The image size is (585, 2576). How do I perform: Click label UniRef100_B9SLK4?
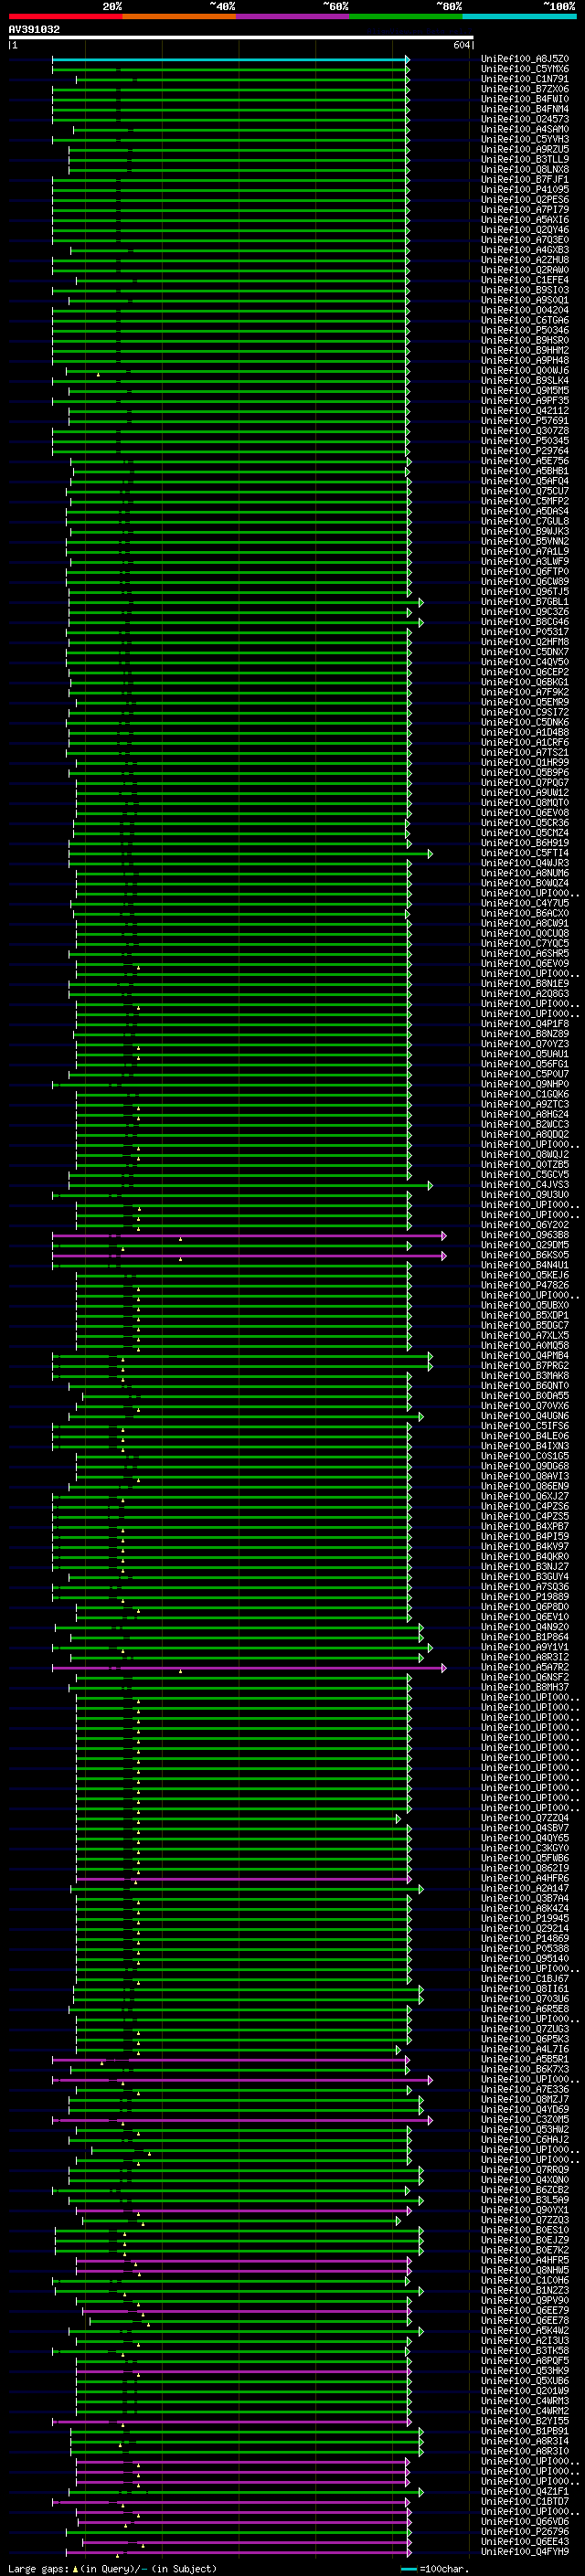tap(525, 380)
